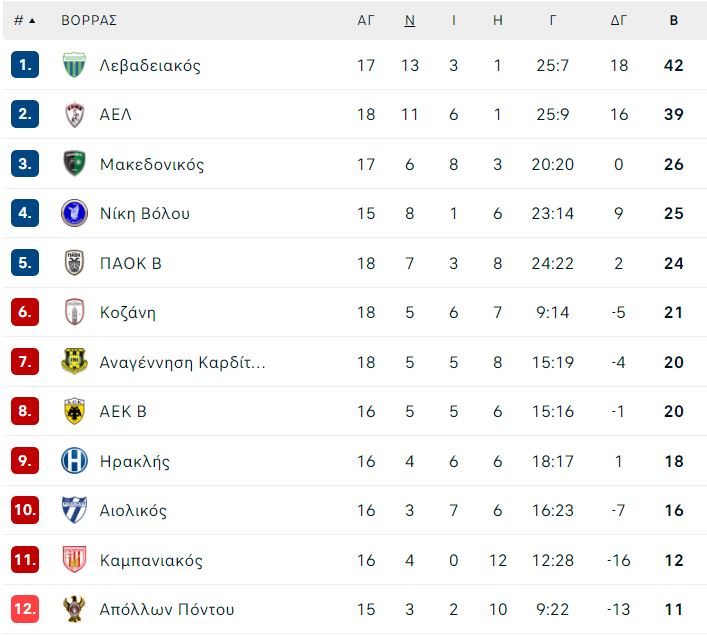Click the ΑΕΚ Β yellow eagle crest

click(74, 411)
